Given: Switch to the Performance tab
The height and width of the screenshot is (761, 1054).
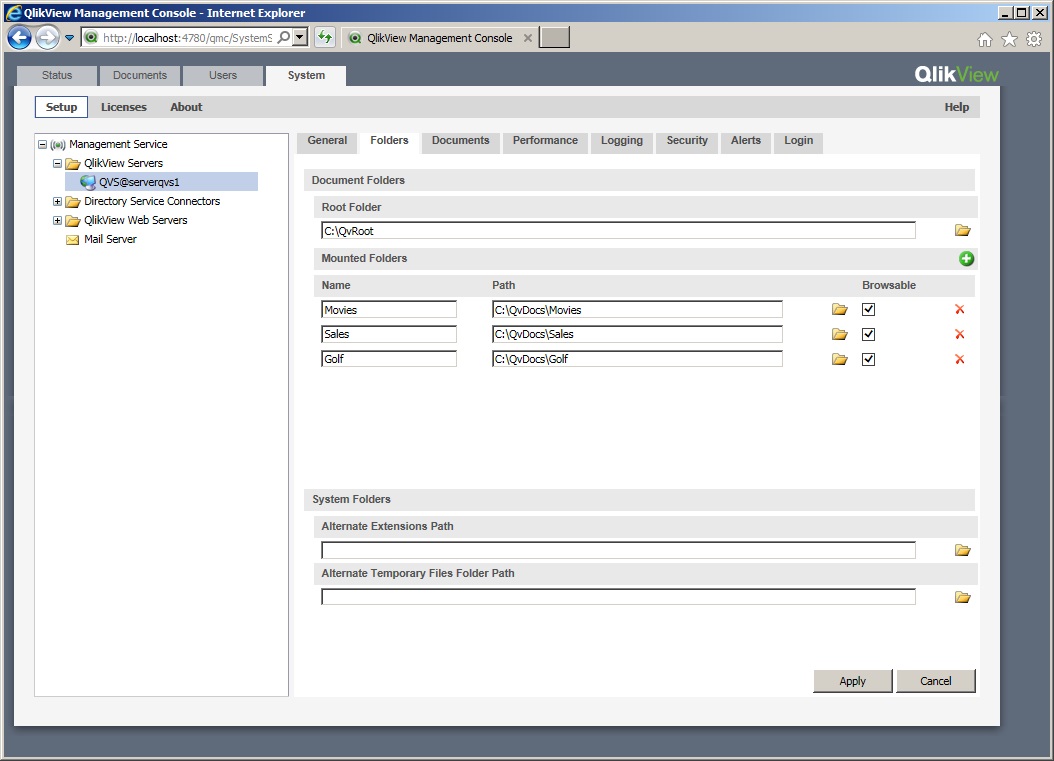Looking at the screenshot, I should pos(545,141).
